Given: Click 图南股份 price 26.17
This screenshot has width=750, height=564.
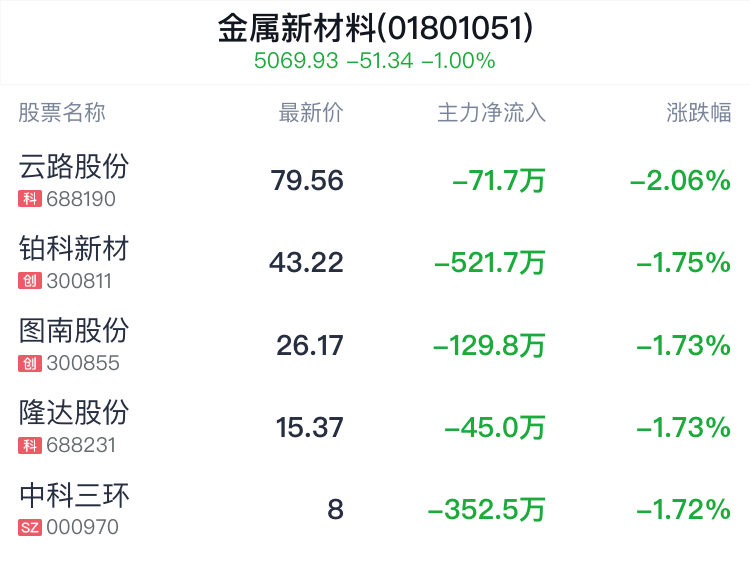Looking at the screenshot, I should pos(310,345).
